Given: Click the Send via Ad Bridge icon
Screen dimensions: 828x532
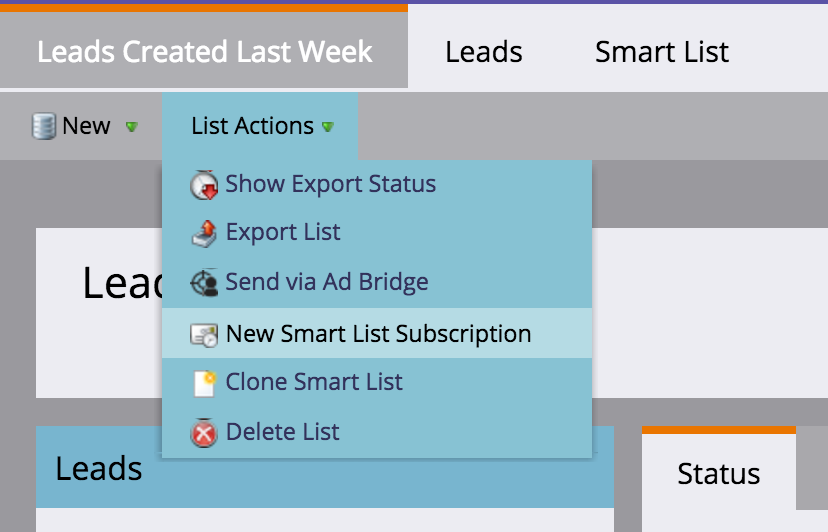Looking at the screenshot, I should 204,283.
